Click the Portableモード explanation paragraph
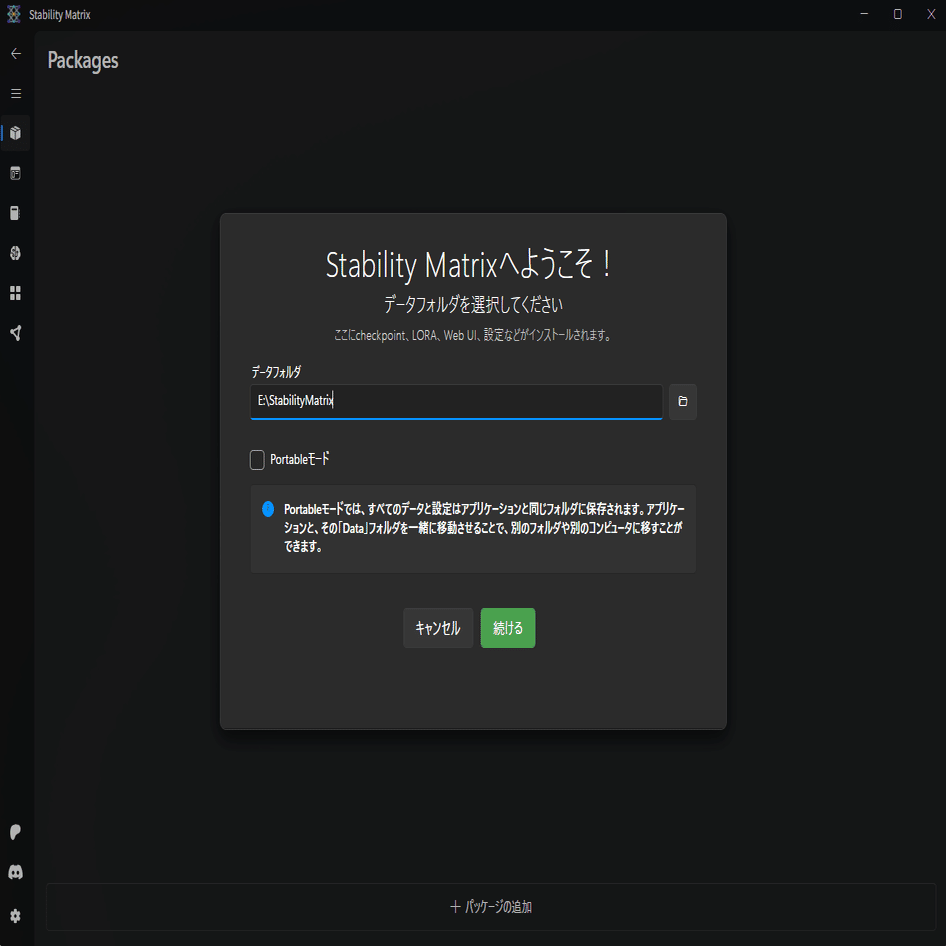946x946 pixels. click(484, 528)
